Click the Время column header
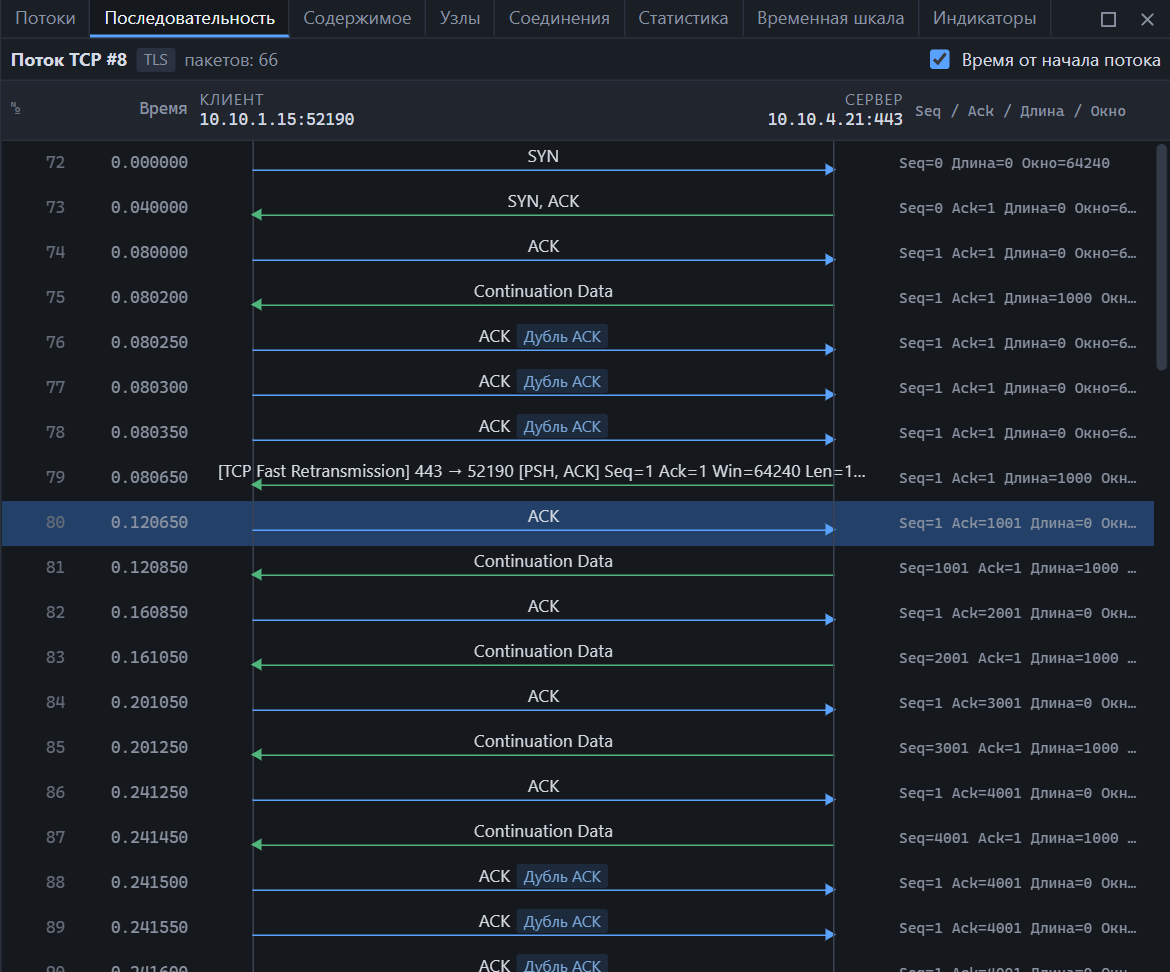Image resolution: width=1170 pixels, height=972 pixels. (163, 109)
